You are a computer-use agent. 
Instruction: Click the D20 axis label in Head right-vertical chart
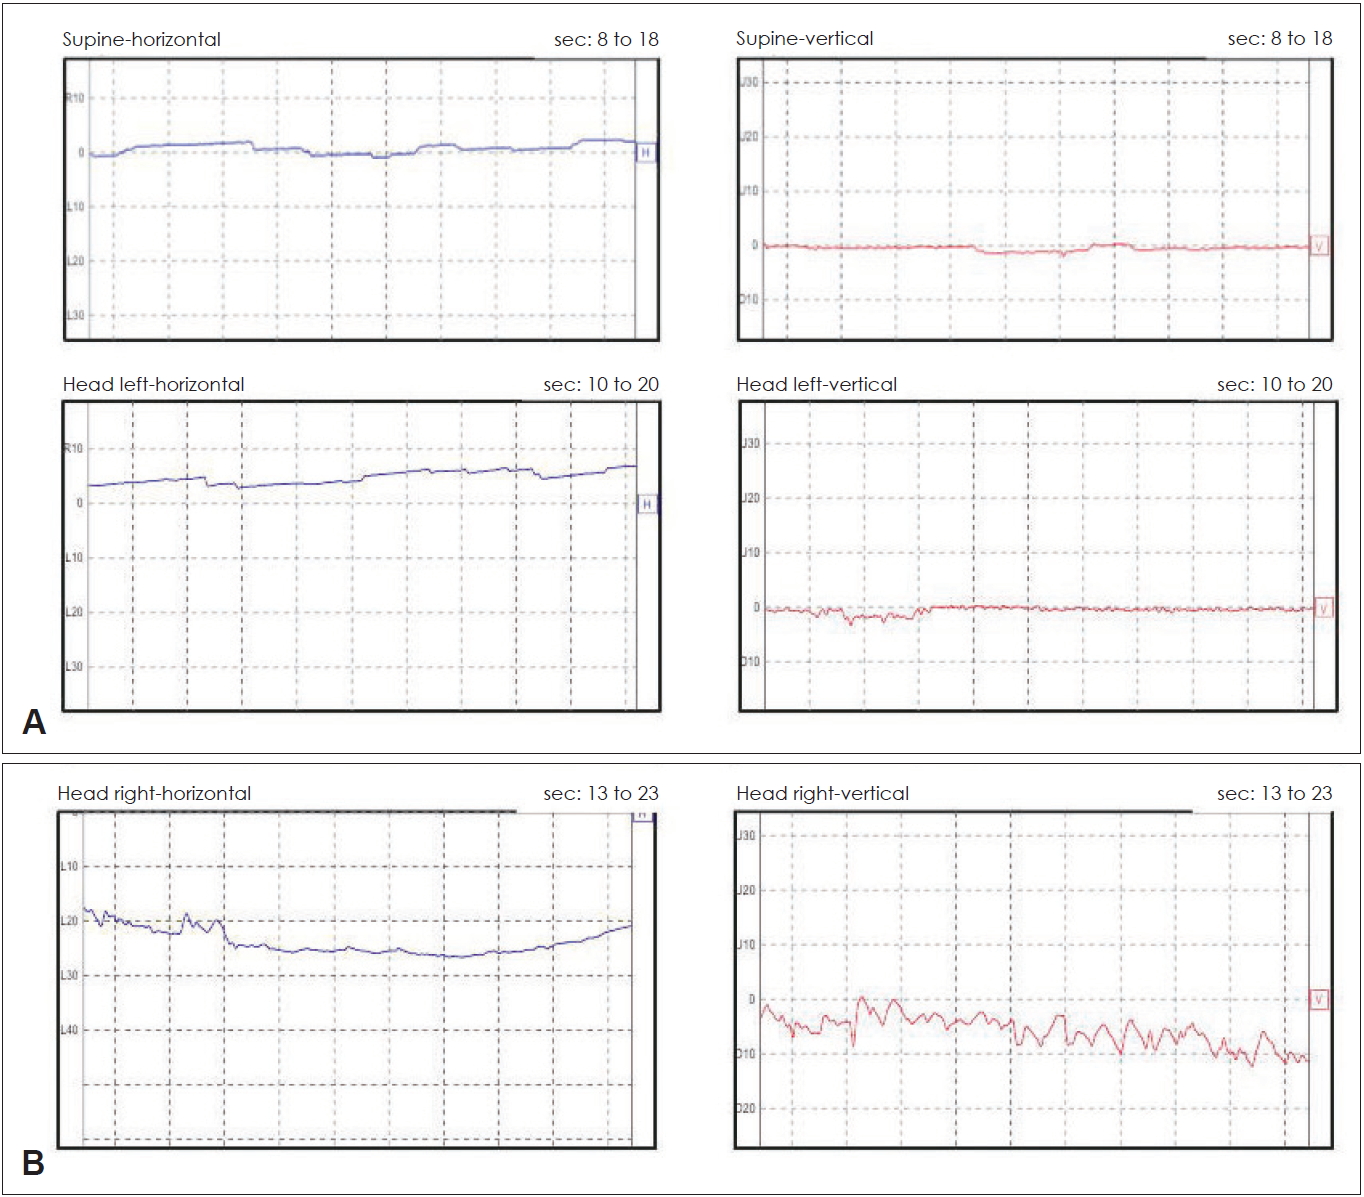coord(746,1108)
